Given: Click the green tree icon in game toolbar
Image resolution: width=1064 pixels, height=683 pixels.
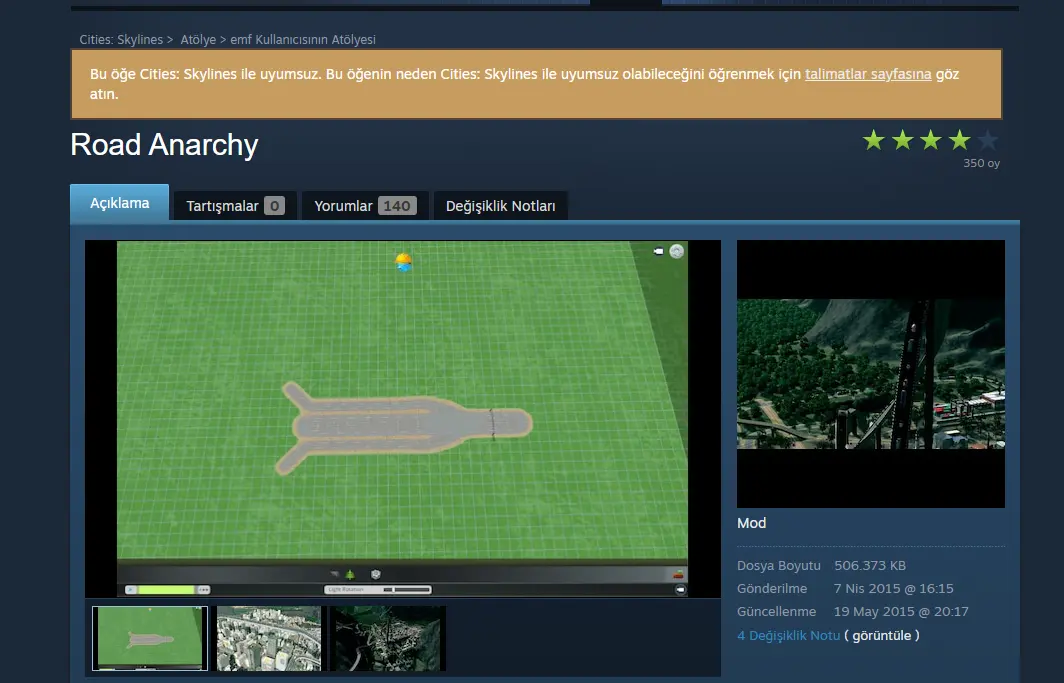Looking at the screenshot, I should (x=350, y=574).
